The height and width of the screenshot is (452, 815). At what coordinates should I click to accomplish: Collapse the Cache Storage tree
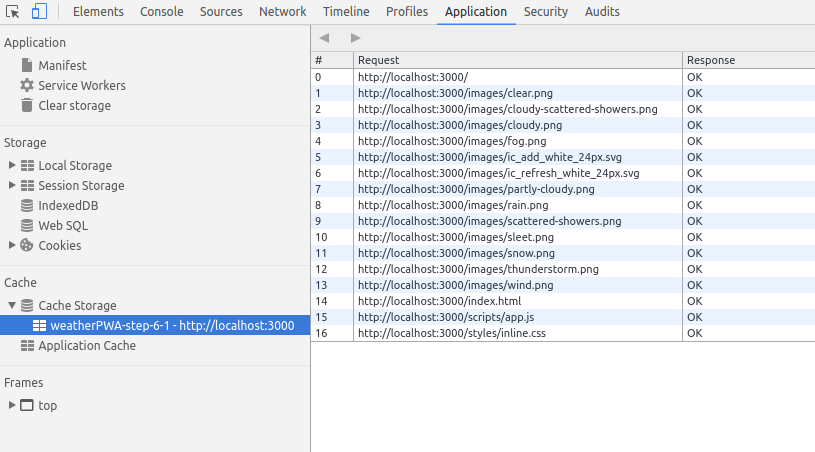(11, 305)
